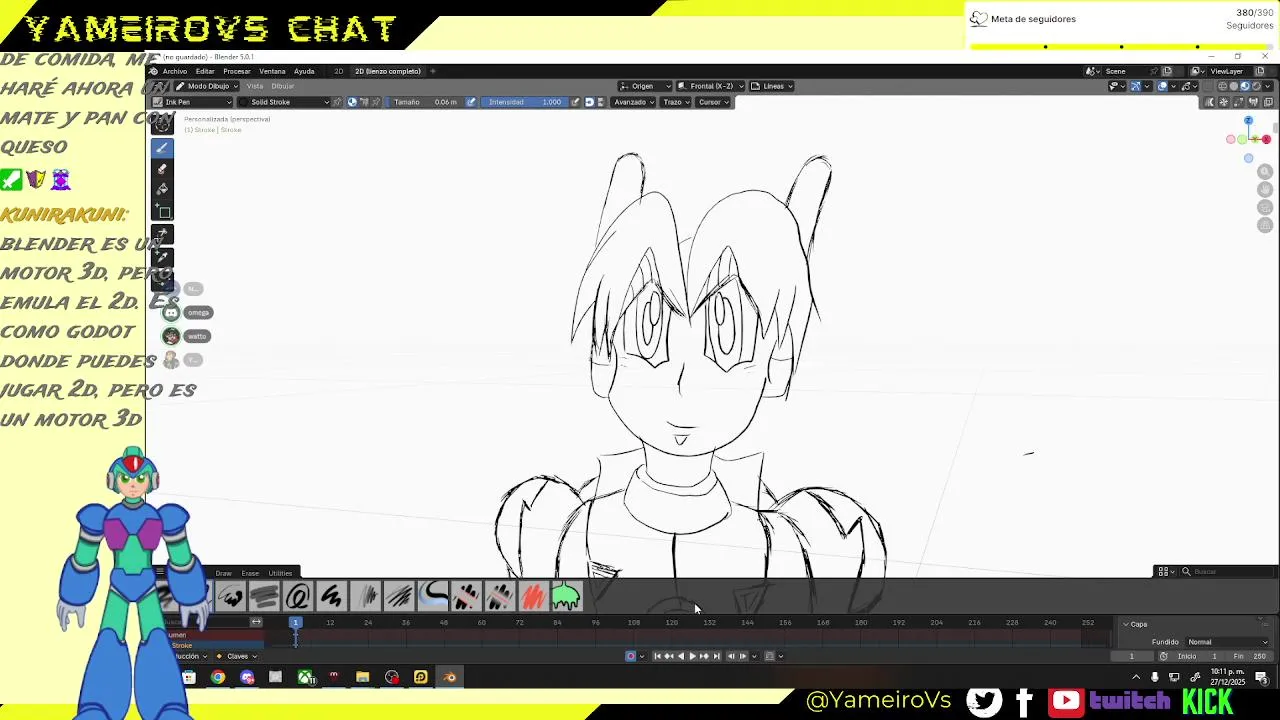
Task: Open the Origen stroke placement dropdown
Action: tap(644, 86)
